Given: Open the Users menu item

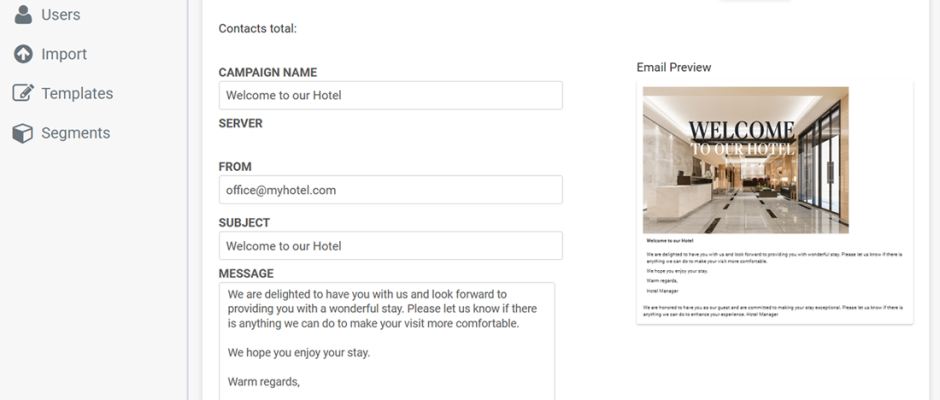Looking at the screenshot, I should click(x=61, y=14).
